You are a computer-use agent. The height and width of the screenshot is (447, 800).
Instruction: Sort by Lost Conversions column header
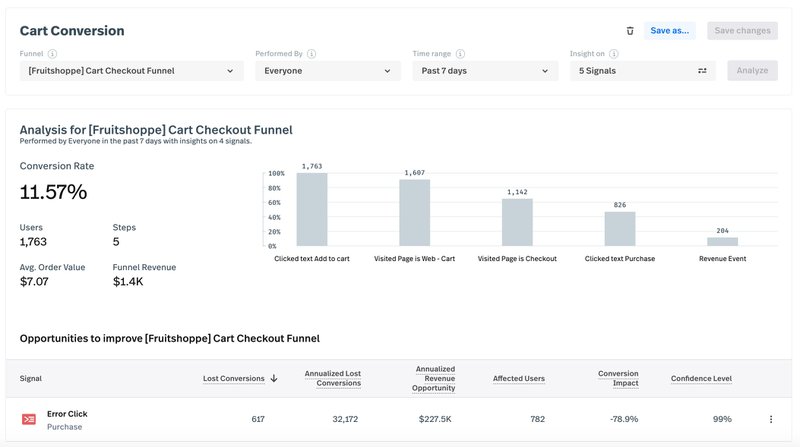point(240,379)
